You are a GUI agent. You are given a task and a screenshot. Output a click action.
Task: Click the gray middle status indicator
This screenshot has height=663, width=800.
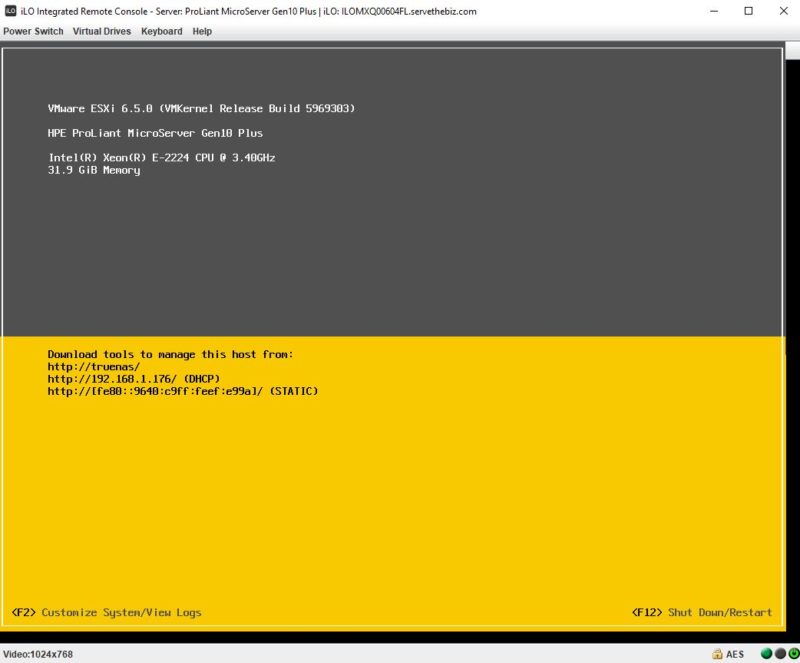(x=780, y=653)
